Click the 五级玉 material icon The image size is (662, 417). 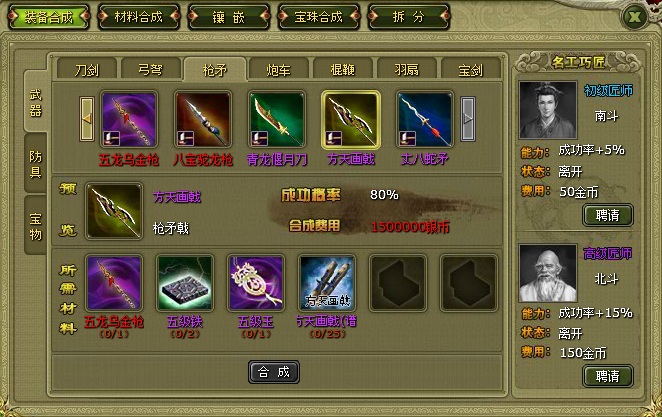point(256,283)
